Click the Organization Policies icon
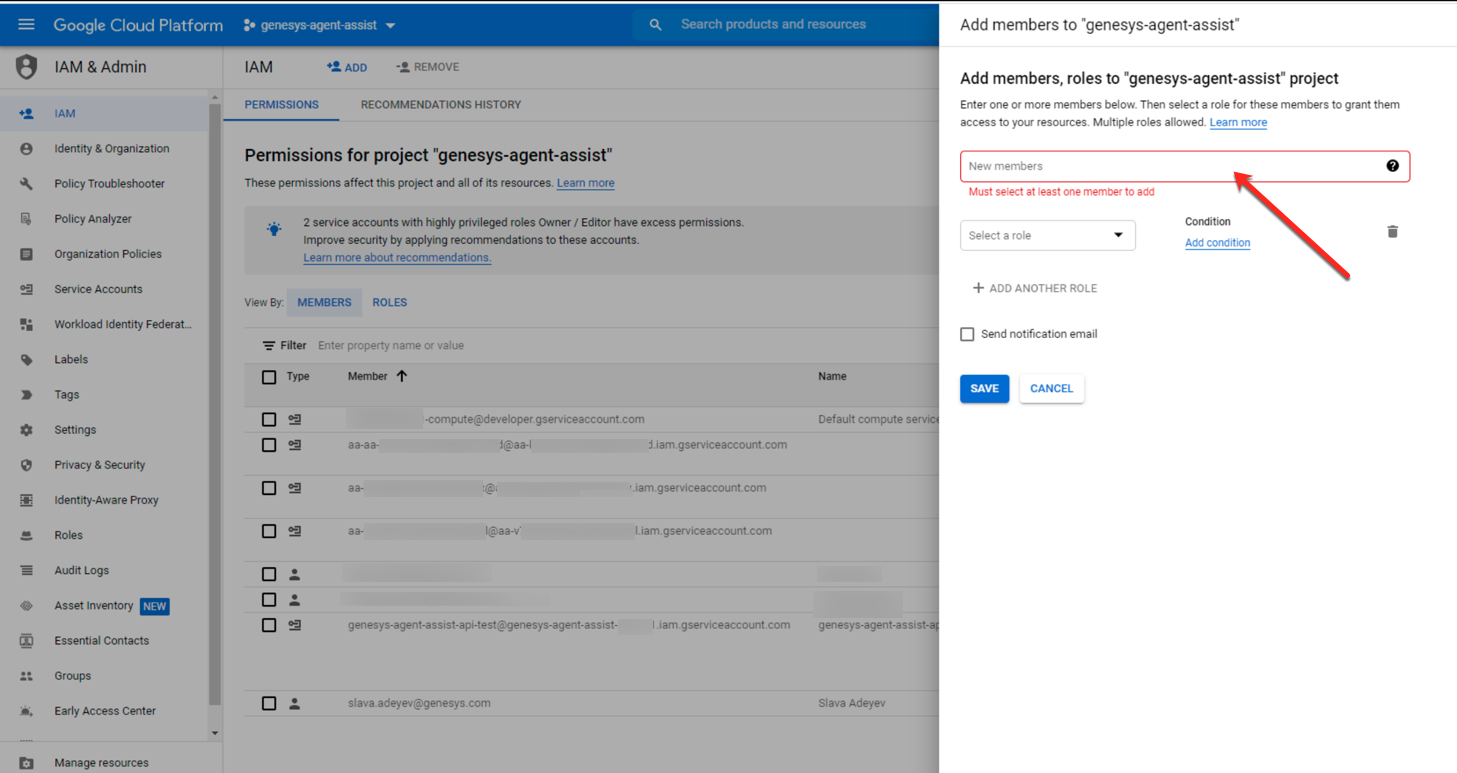Image resolution: width=1457 pixels, height=773 pixels. pos(26,254)
